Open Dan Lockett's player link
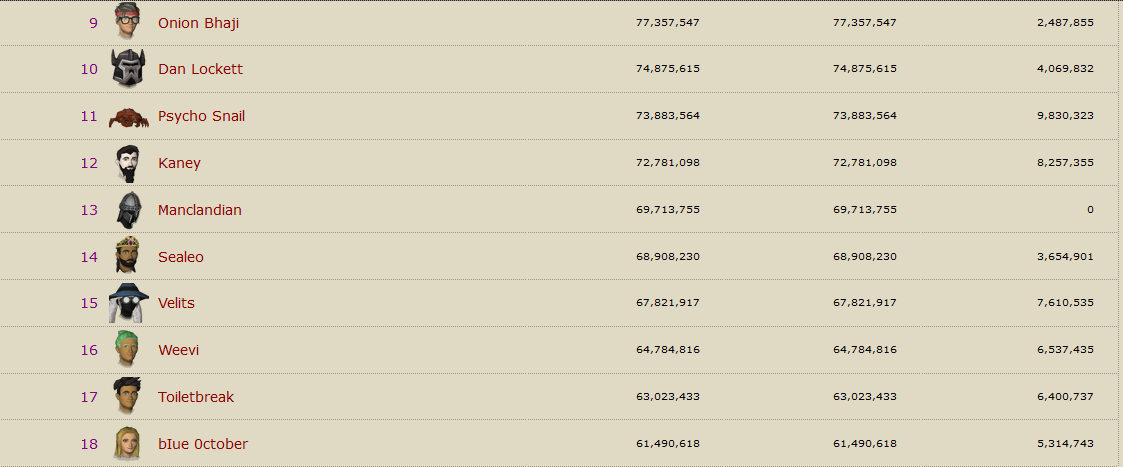The height and width of the screenshot is (467, 1123). point(200,69)
